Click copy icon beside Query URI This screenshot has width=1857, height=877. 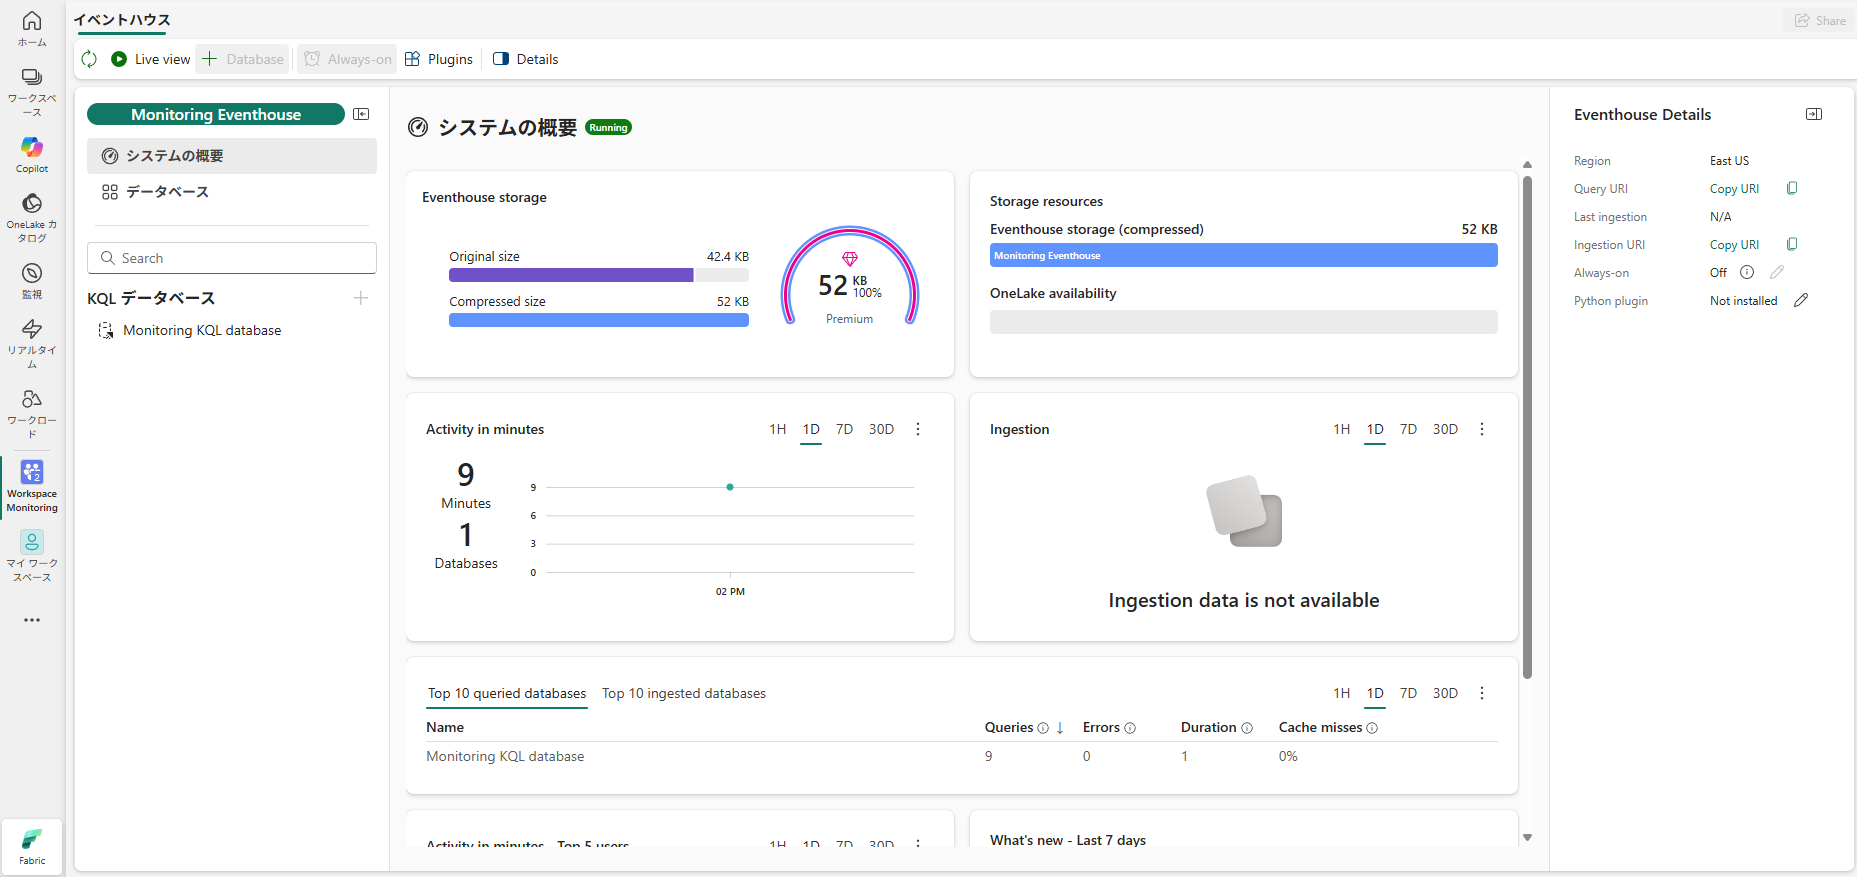pyautogui.click(x=1792, y=188)
